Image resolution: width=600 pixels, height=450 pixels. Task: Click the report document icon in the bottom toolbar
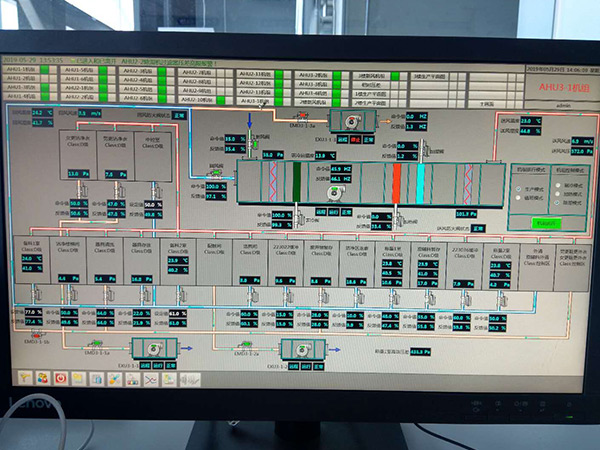pos(169,380)
